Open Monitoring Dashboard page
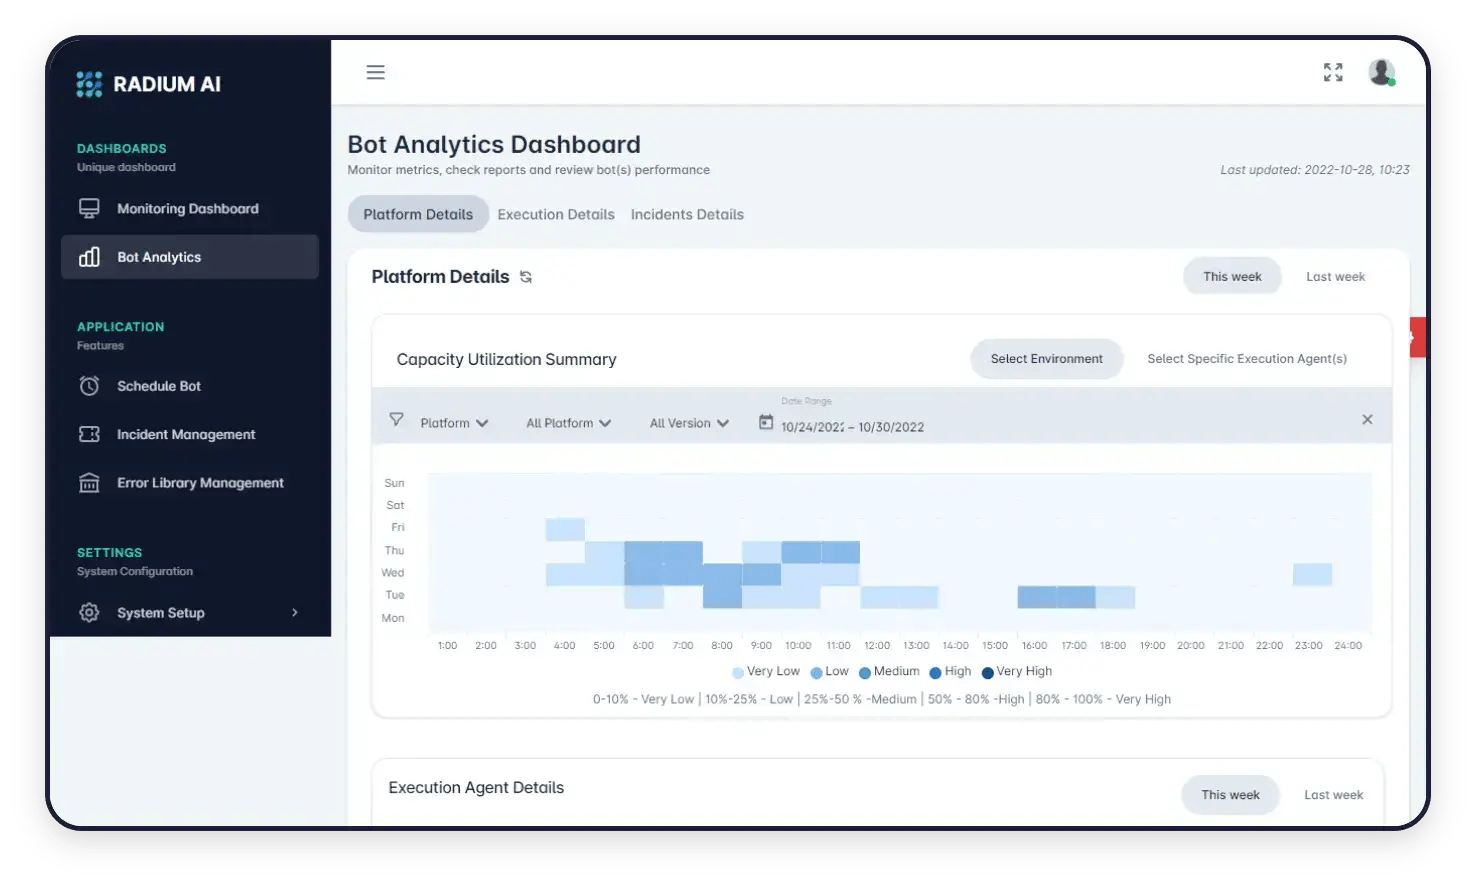This screenshot has height=886, width=1476. [190, 208]
